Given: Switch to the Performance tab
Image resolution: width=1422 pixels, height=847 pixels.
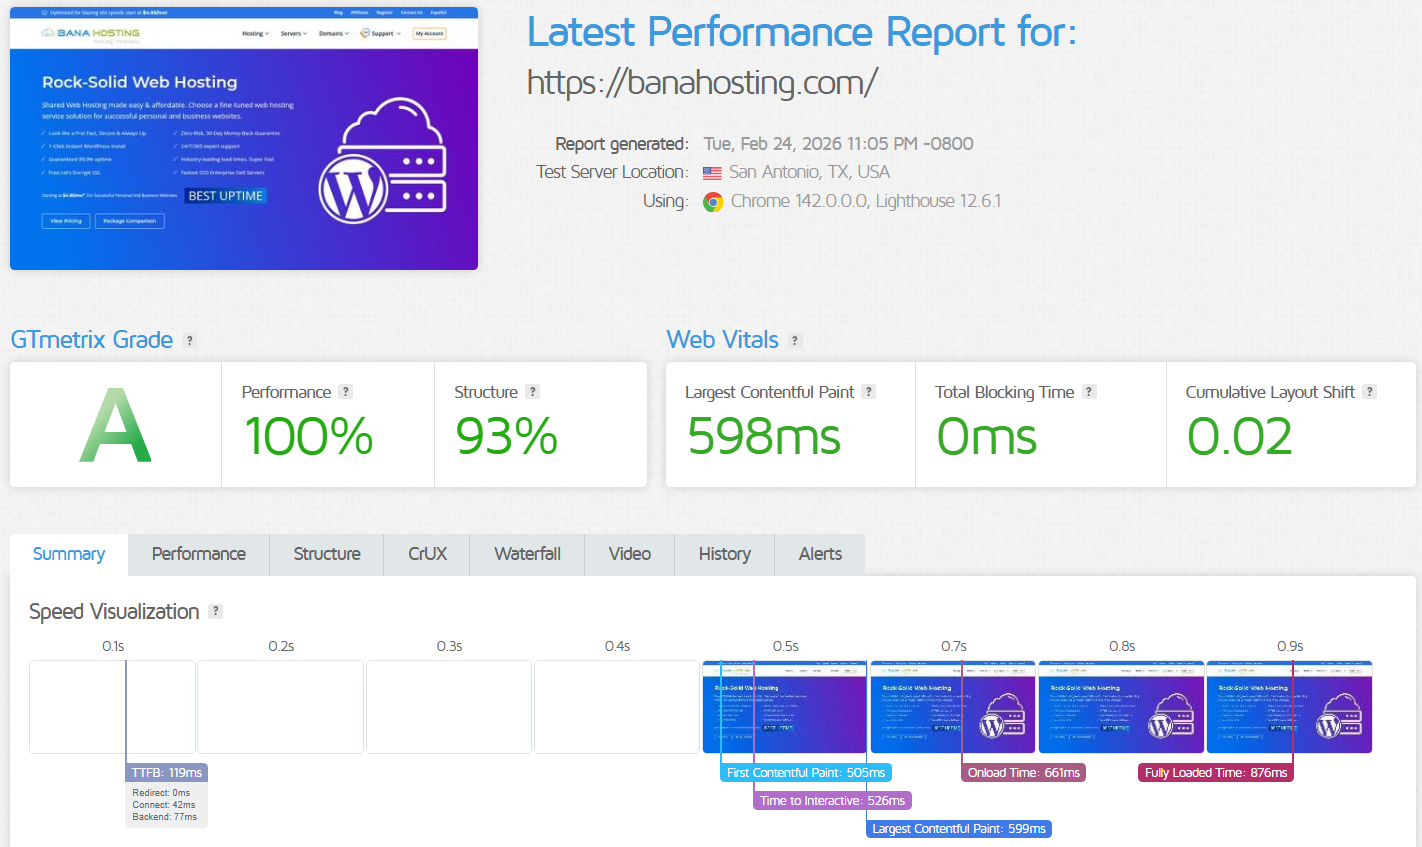Looking at the screenshot, I should point(199,554).
